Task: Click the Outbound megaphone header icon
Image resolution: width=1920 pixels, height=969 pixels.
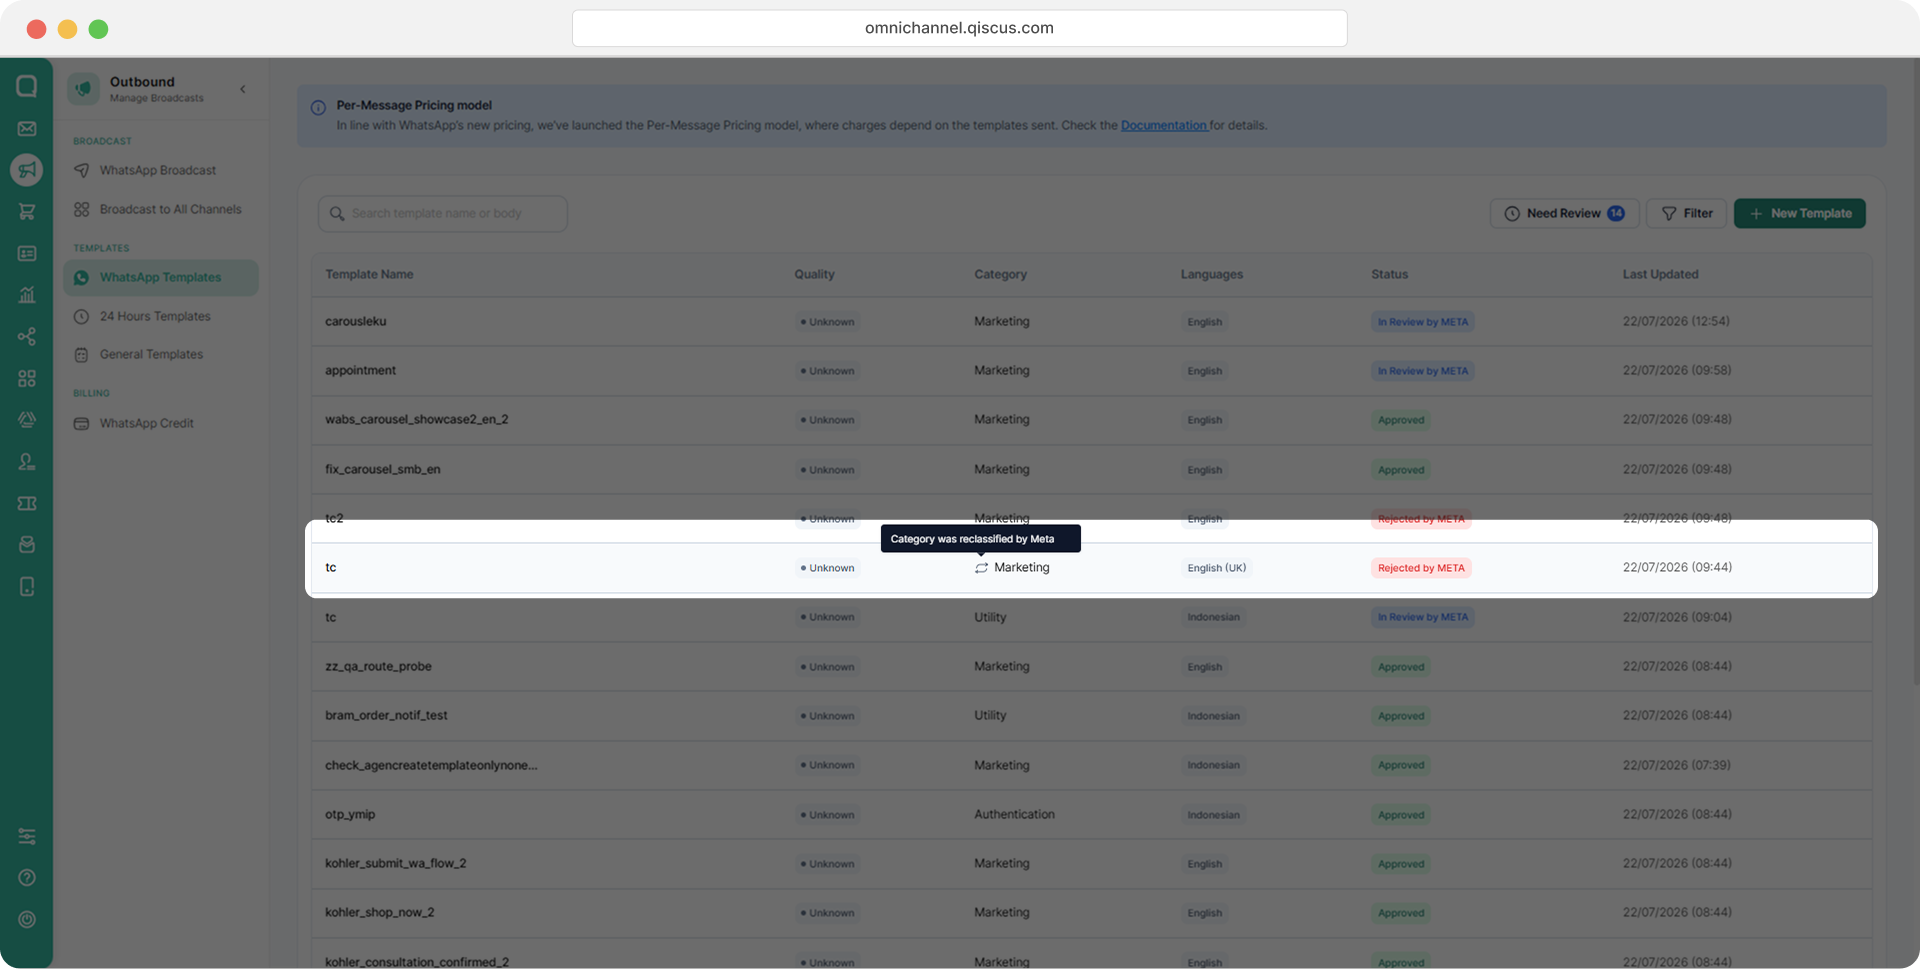Action: 84,88
